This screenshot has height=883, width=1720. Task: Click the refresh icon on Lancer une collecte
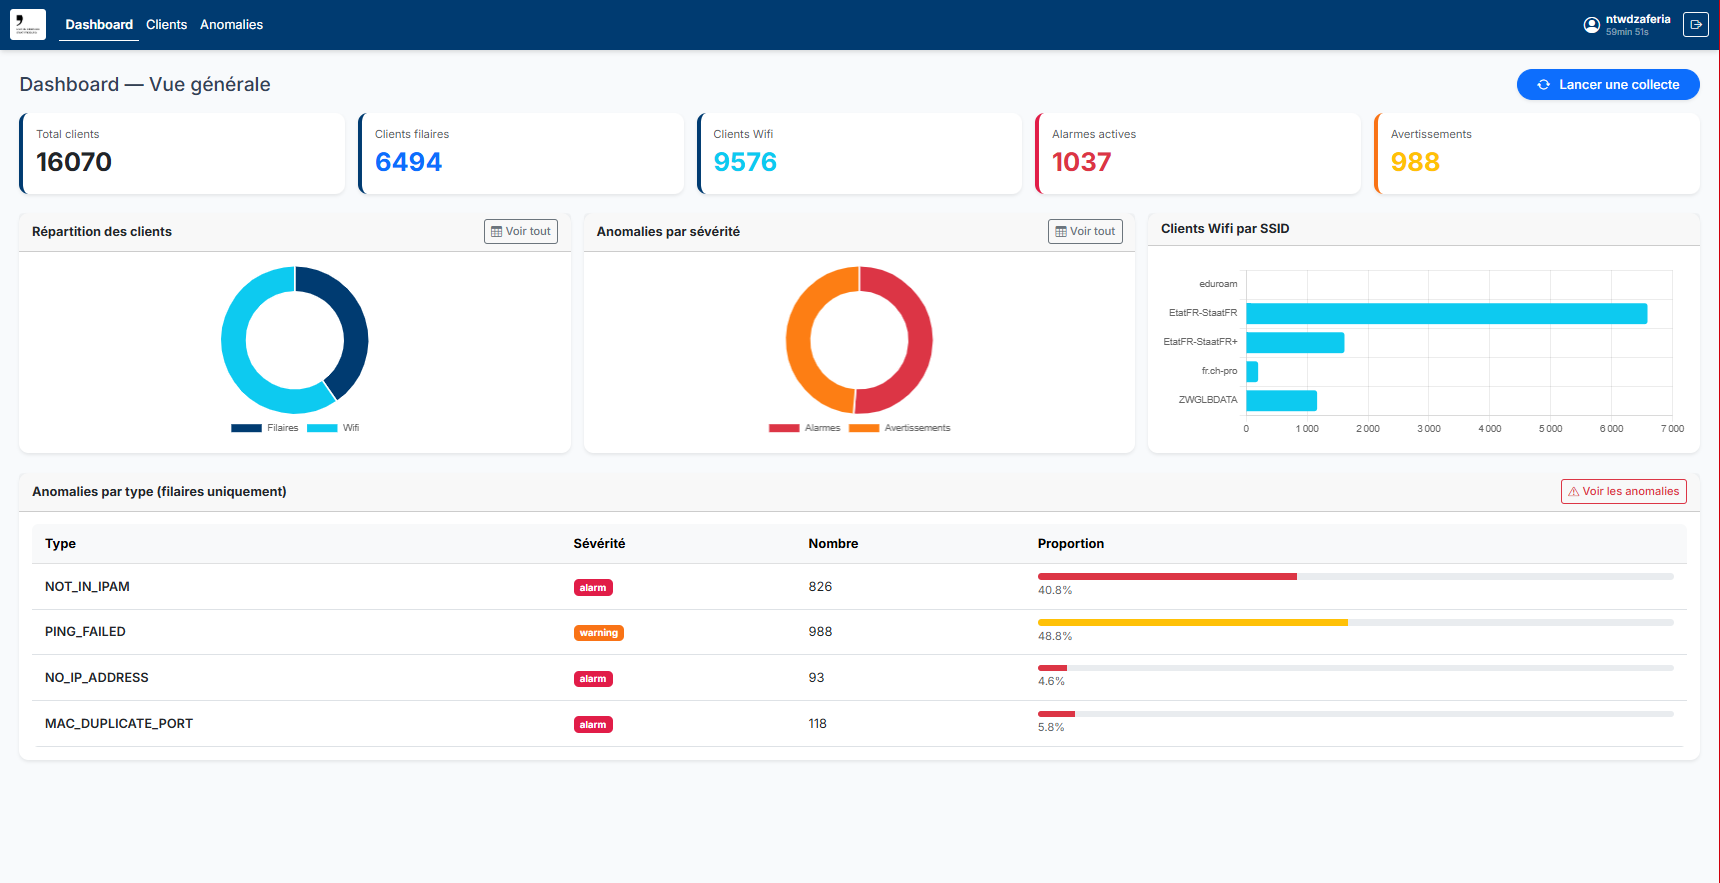click(1544, 85)
